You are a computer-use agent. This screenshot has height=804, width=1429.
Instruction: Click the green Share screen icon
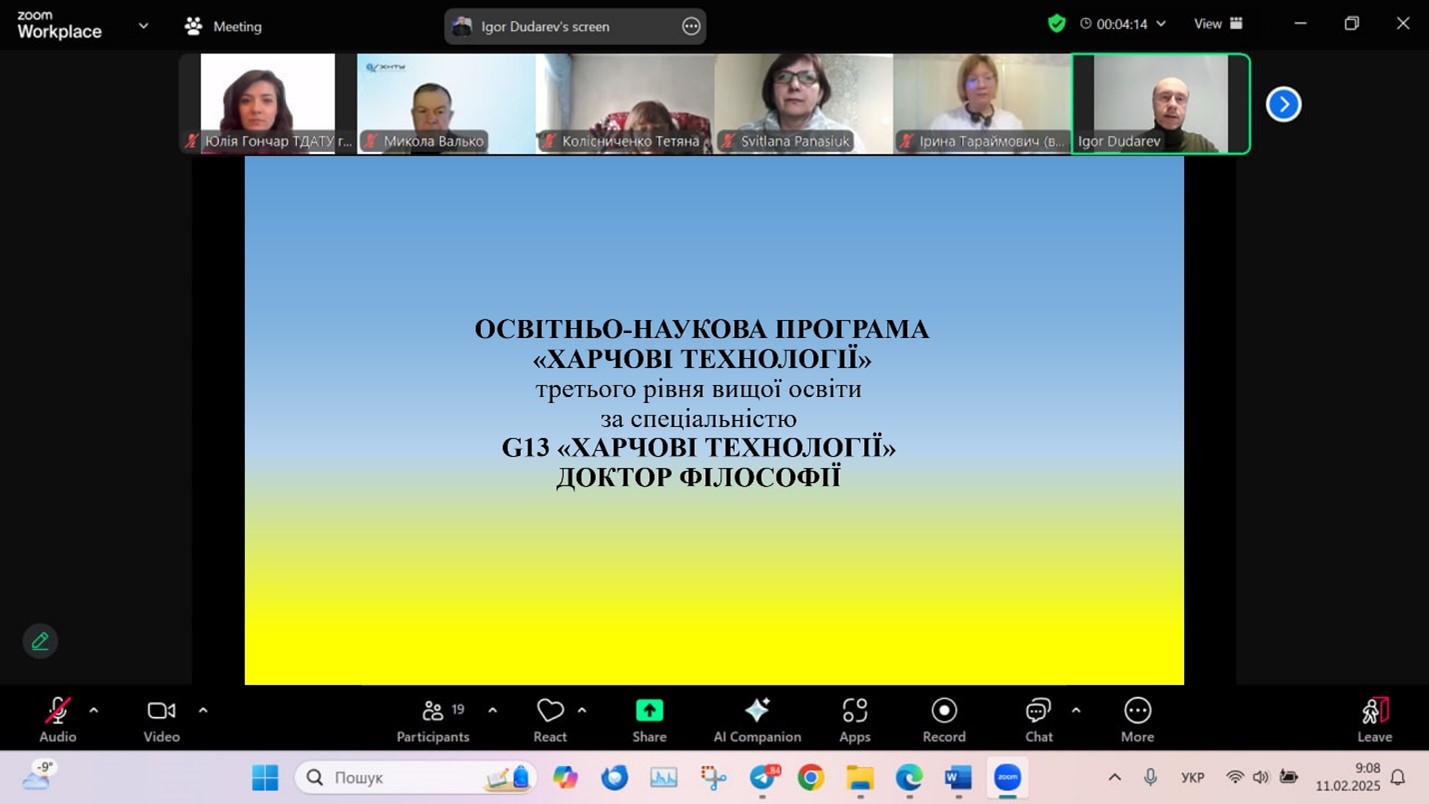(649, 711)
